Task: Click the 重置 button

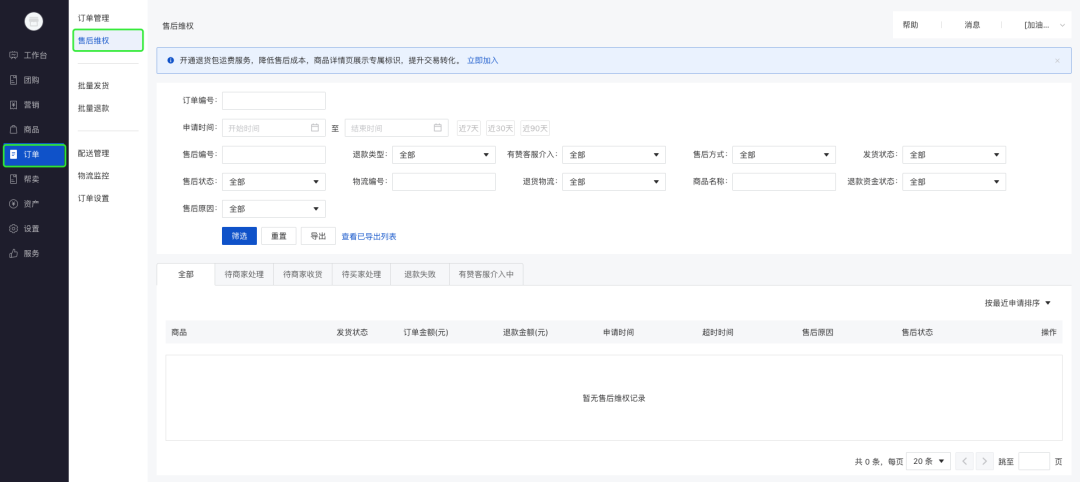Action: [x=279, y=236]
